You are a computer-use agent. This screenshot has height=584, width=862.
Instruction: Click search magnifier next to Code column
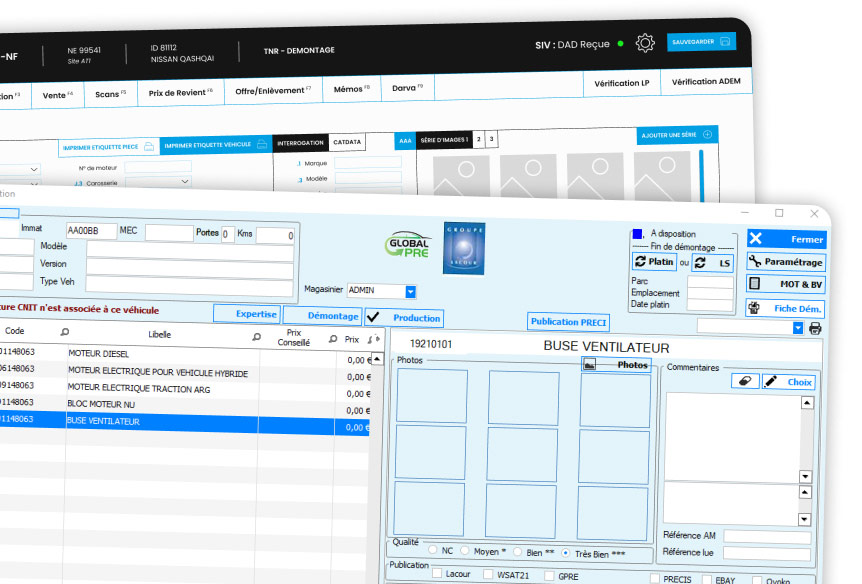[65, 332]
